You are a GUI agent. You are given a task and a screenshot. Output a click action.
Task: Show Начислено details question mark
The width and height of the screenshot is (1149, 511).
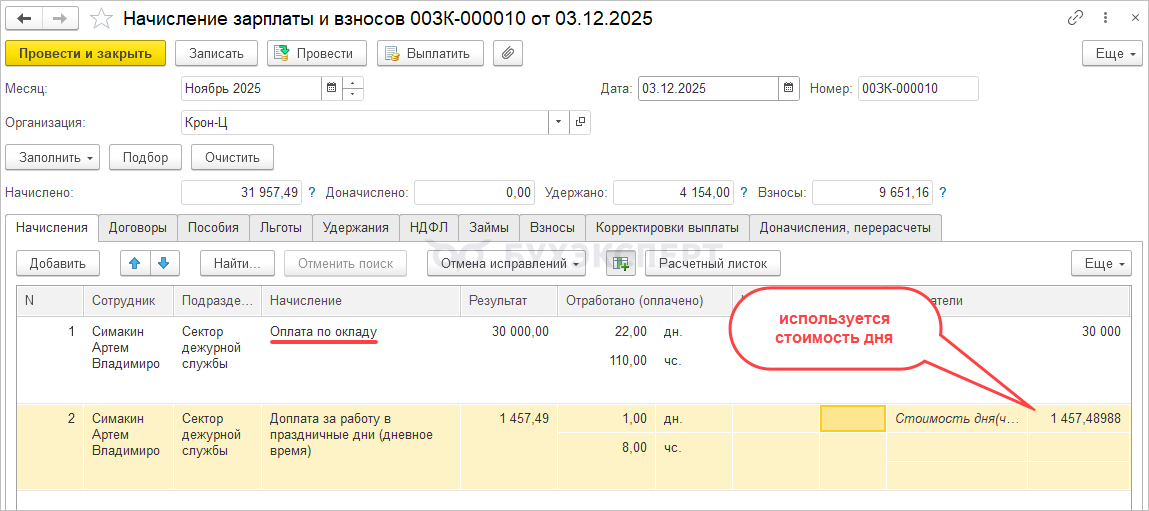[x=311, y=193]
